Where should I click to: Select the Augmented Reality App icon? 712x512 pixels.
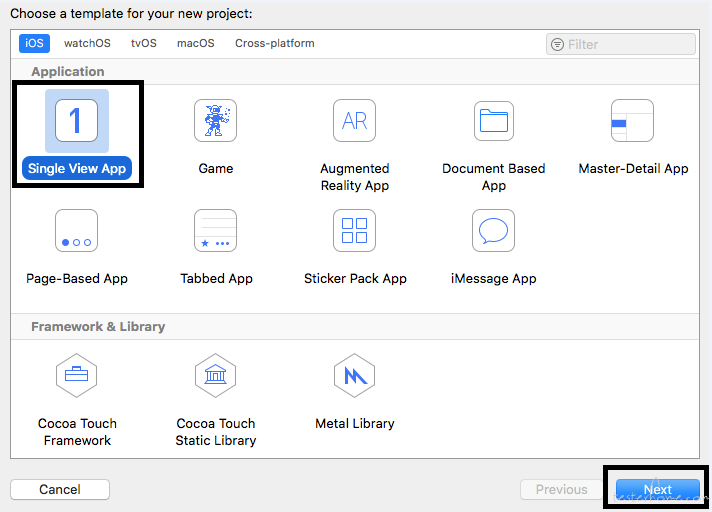coord(354,121)
